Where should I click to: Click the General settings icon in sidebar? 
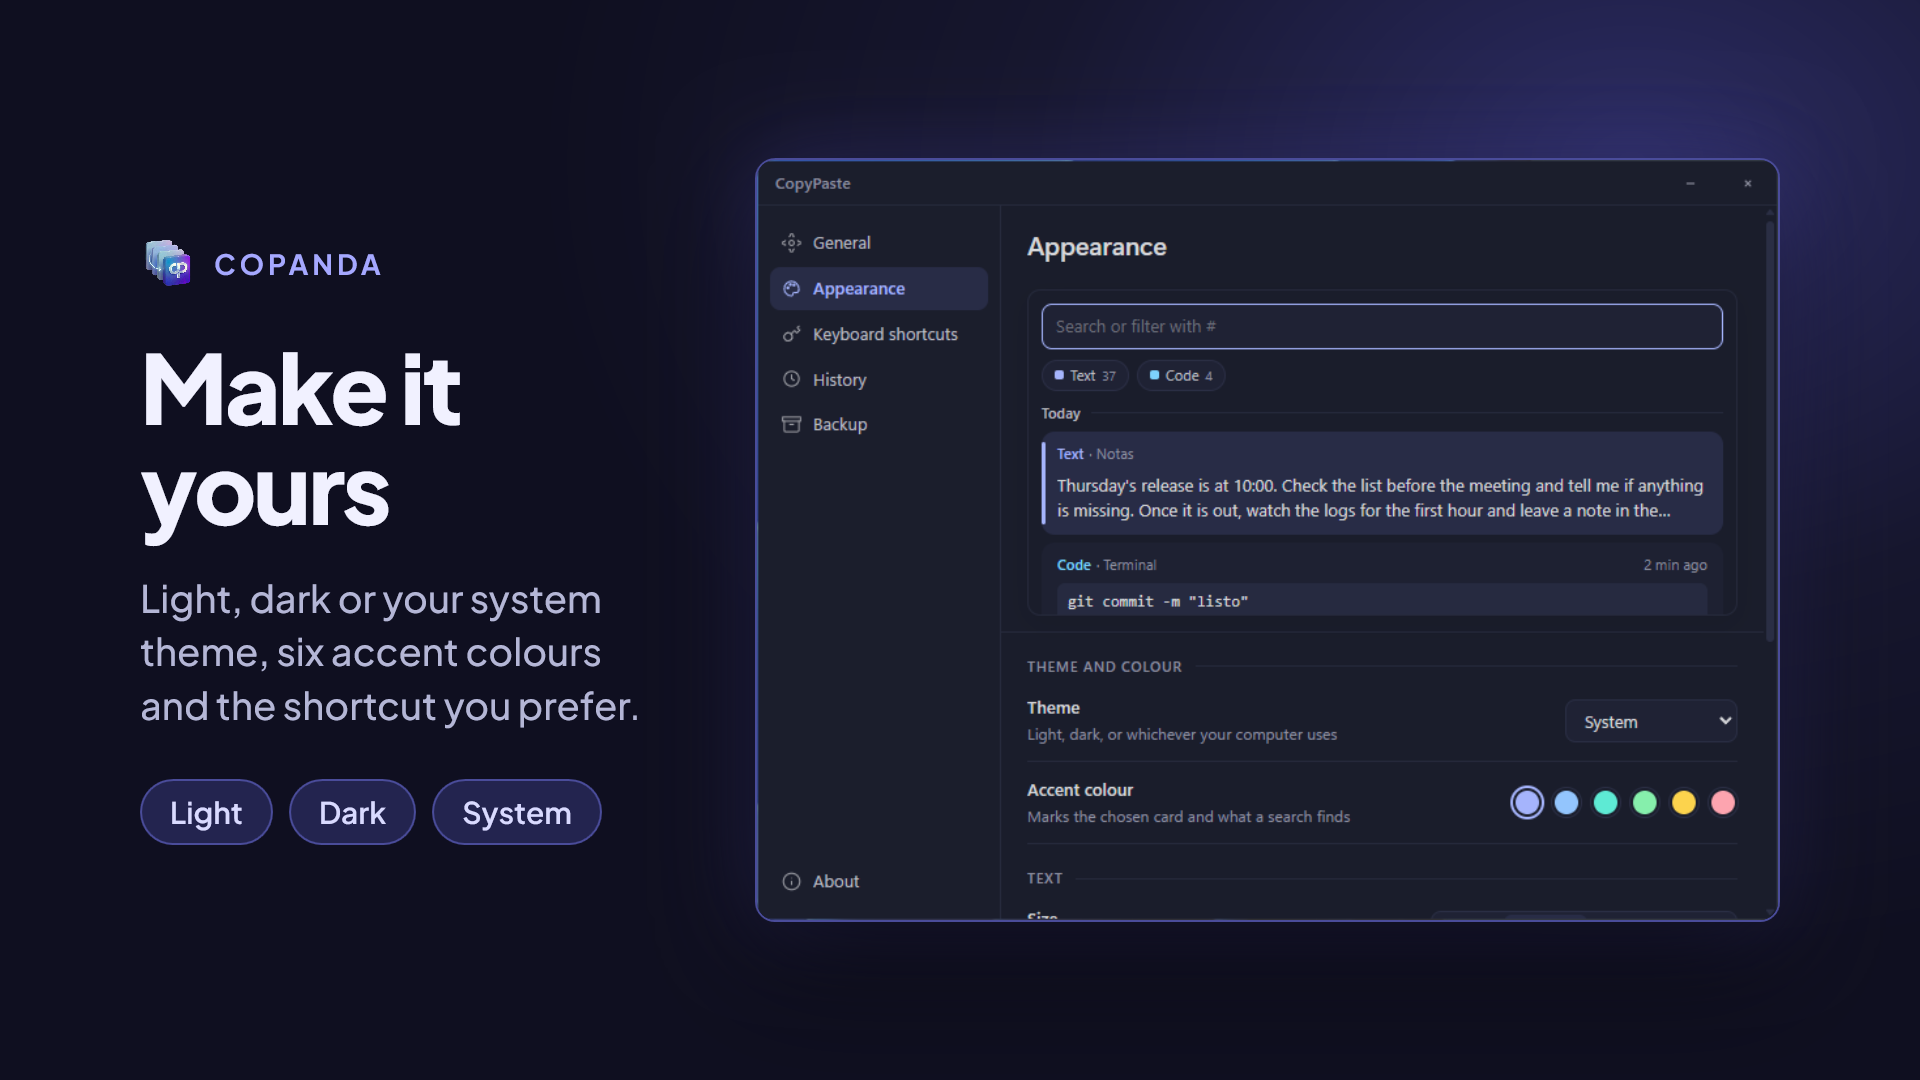pyautogui.click(x=791, y=243)
